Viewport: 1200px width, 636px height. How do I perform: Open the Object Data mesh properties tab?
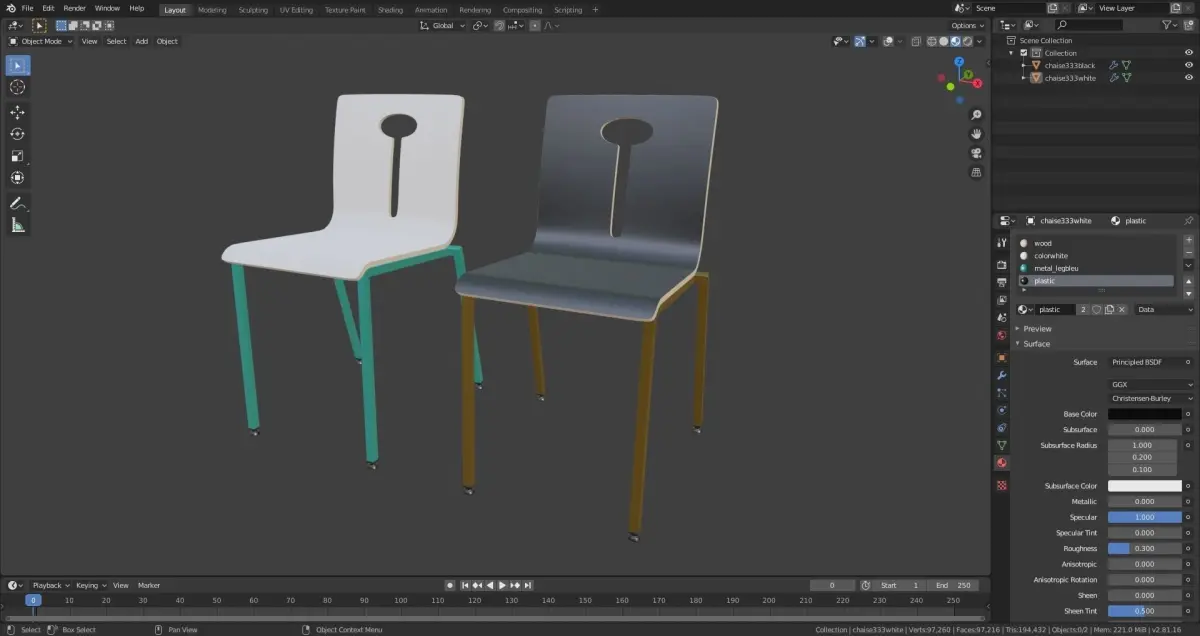[x=1001, y=445]
